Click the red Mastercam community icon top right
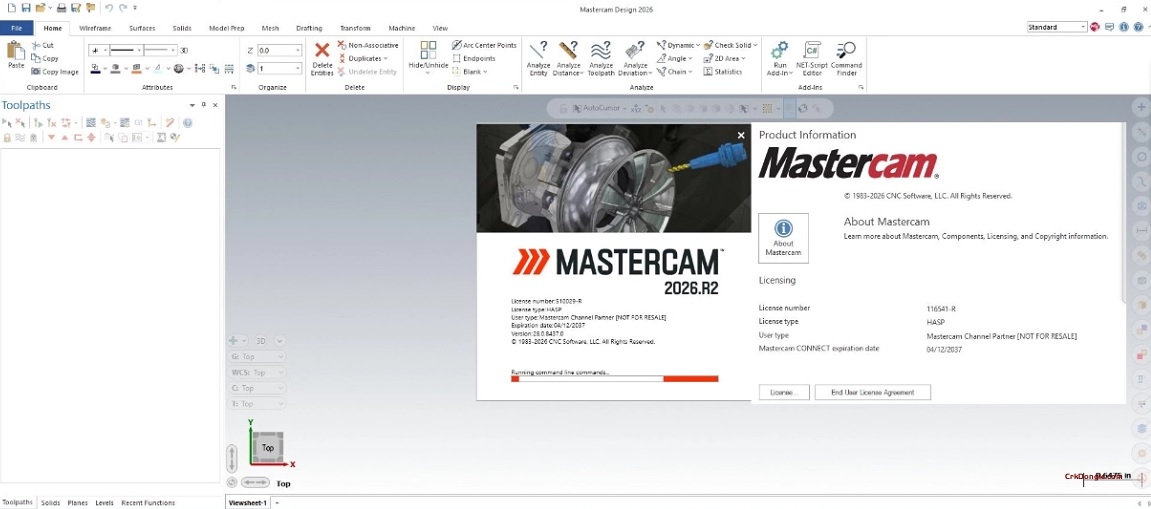This screenshot has width=1151, height=509. tap(1094, 27)
